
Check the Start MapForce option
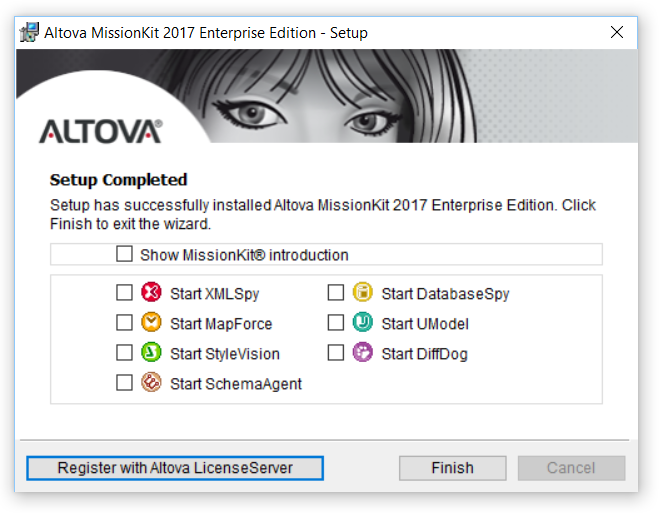click(x=124, y=323)
